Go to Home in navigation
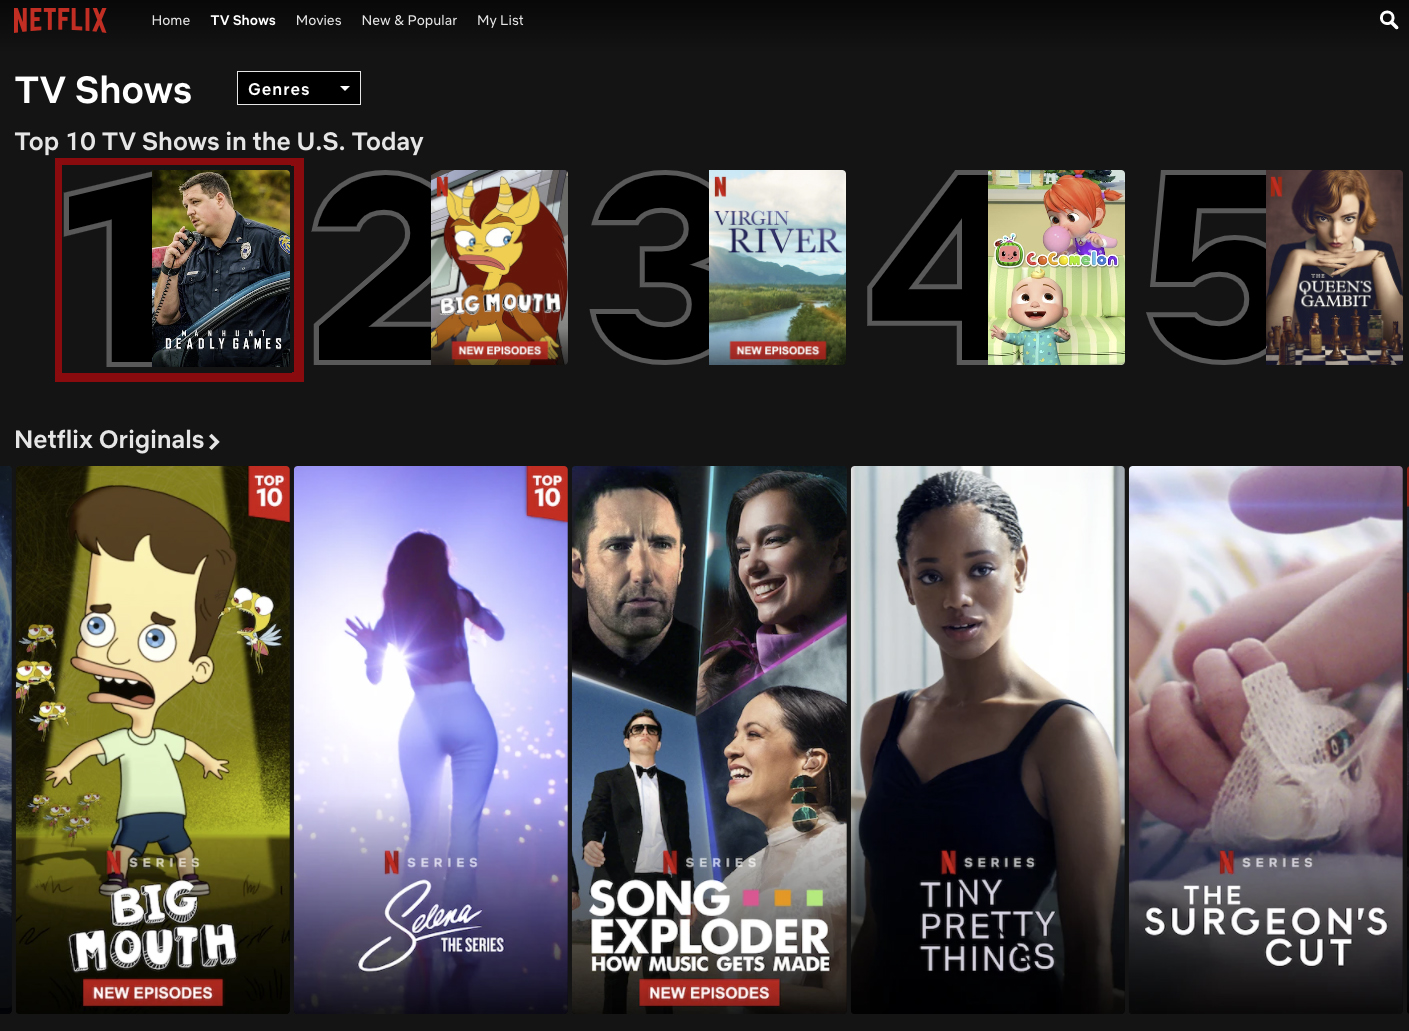 pyautogui.click(x=171, y=20)
